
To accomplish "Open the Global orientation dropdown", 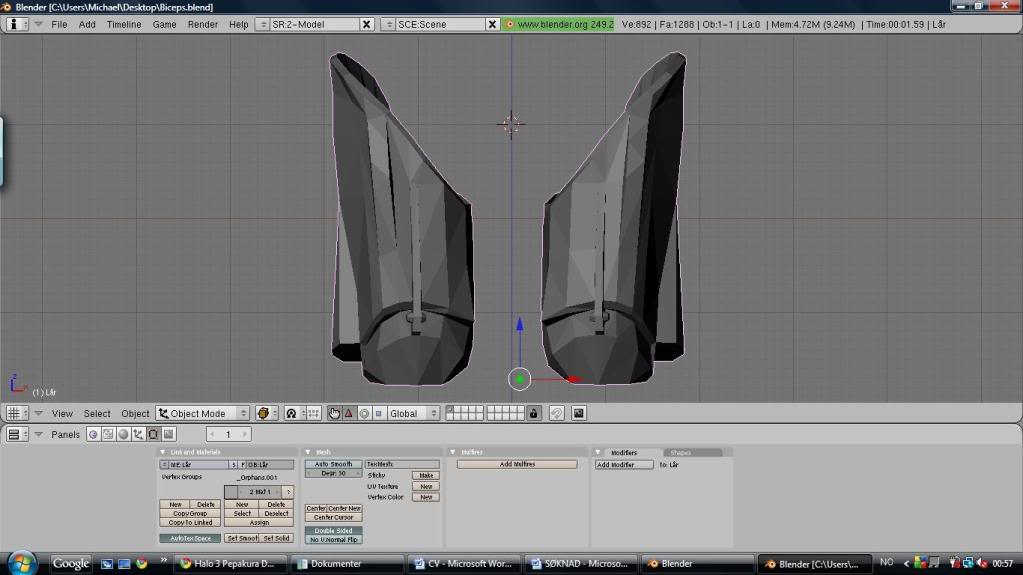I will point(413,413).
